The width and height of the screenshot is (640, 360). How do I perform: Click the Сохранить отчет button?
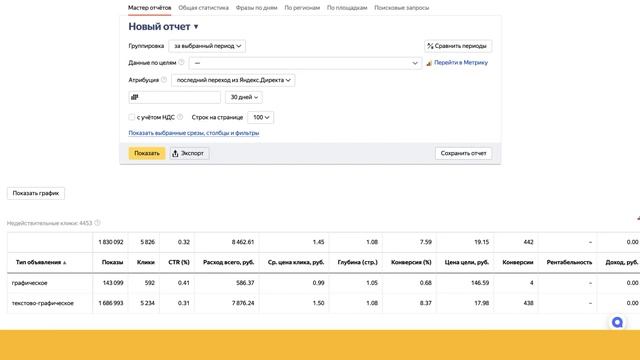coord(463,153)
